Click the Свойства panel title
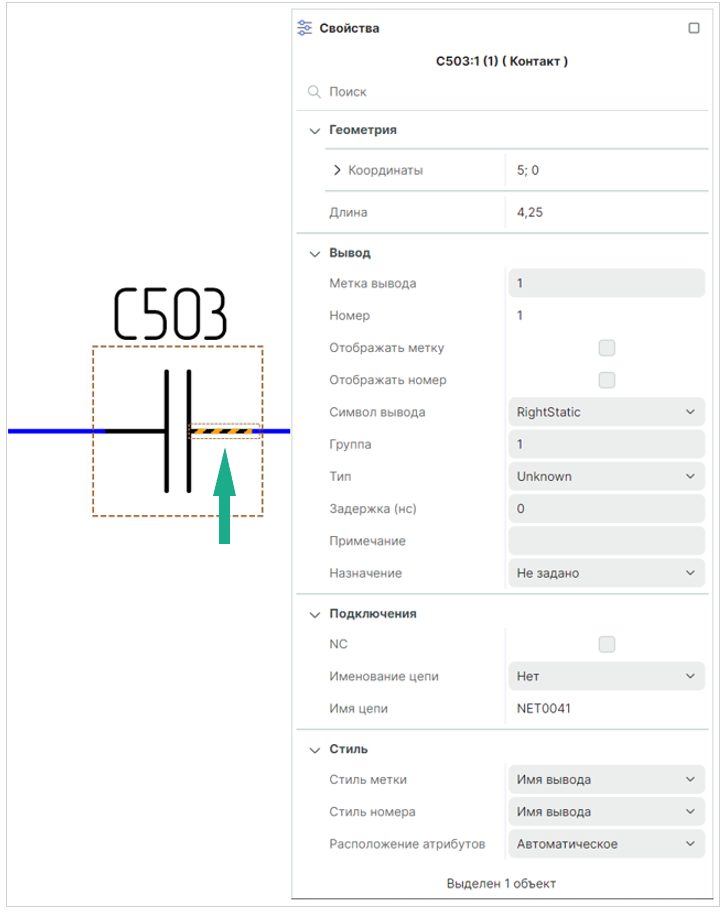725x914 pixels. pyautogui.click(x=349, y=28)
